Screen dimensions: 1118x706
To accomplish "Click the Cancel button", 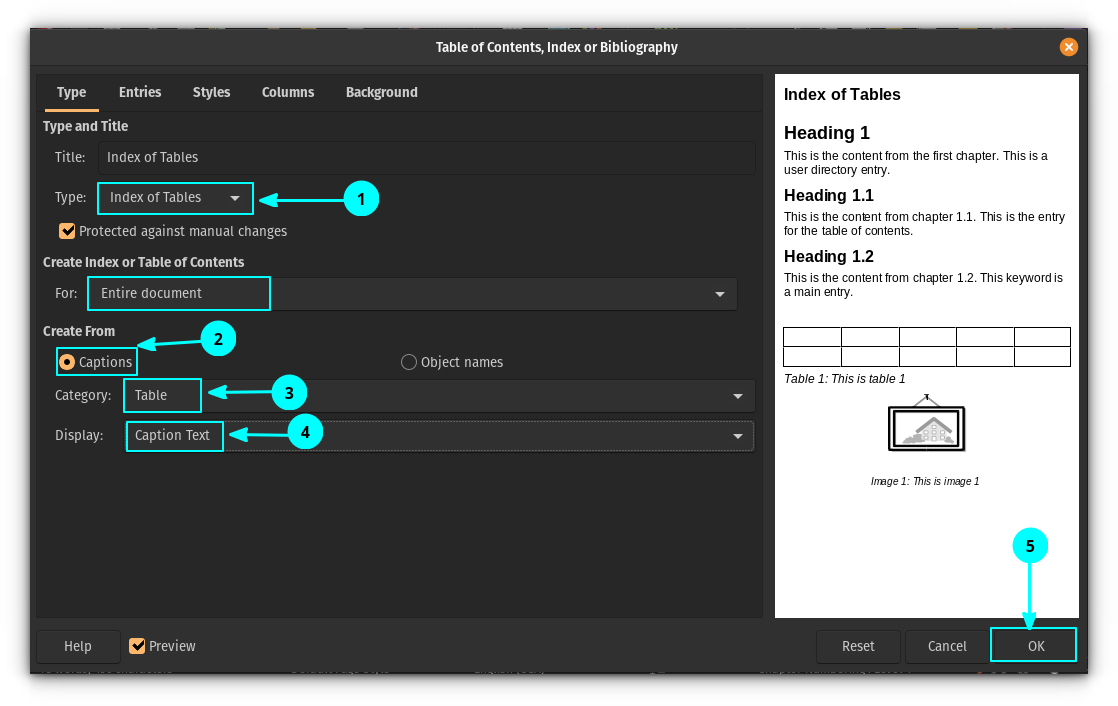I will pyautogui.click(x=946, y=646).
